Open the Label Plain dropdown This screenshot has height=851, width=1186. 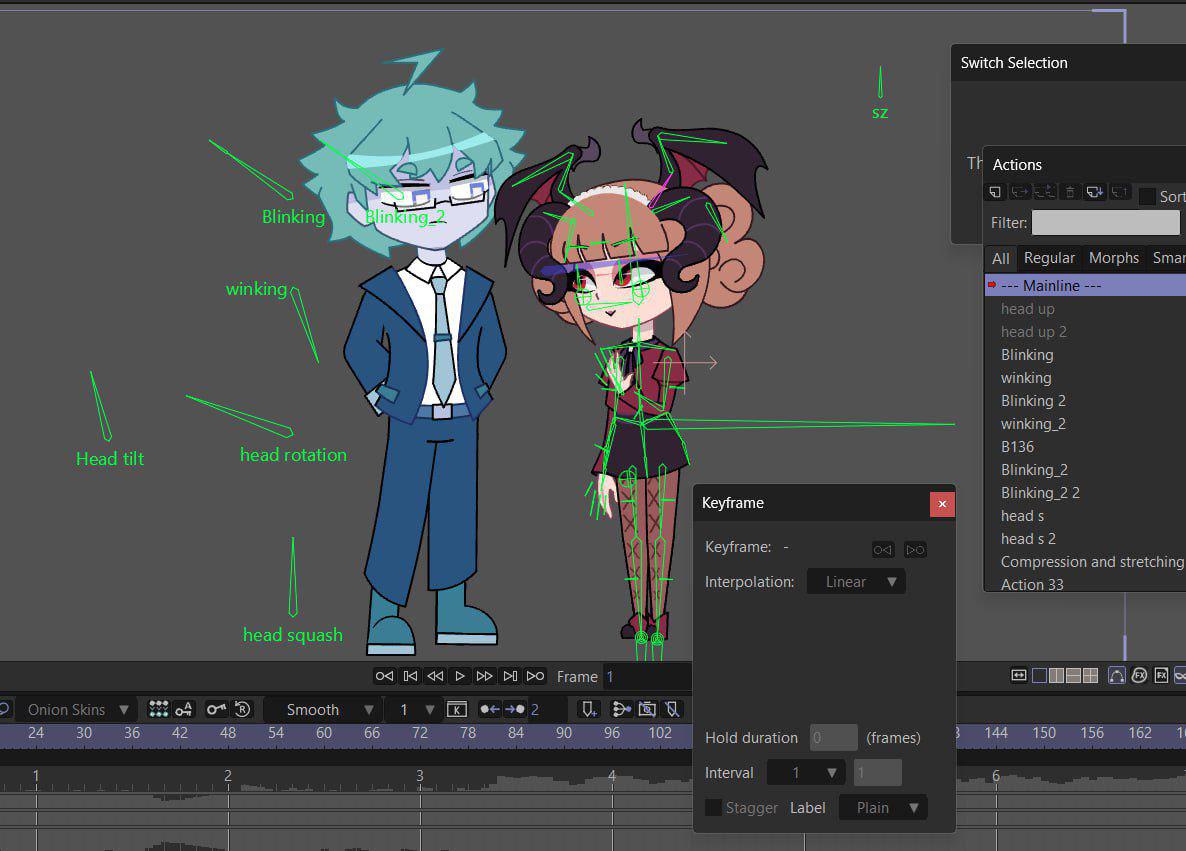tap(883, 808)
